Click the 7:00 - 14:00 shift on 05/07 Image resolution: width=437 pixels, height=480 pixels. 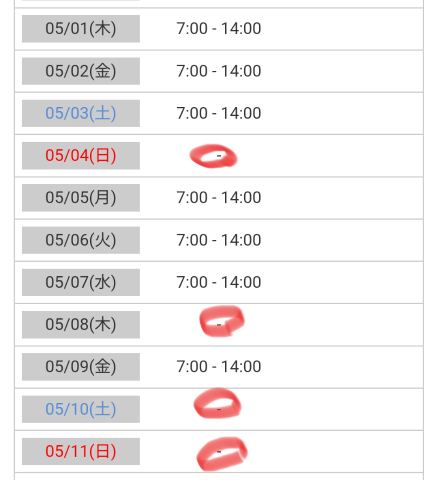tap(219, 282)
